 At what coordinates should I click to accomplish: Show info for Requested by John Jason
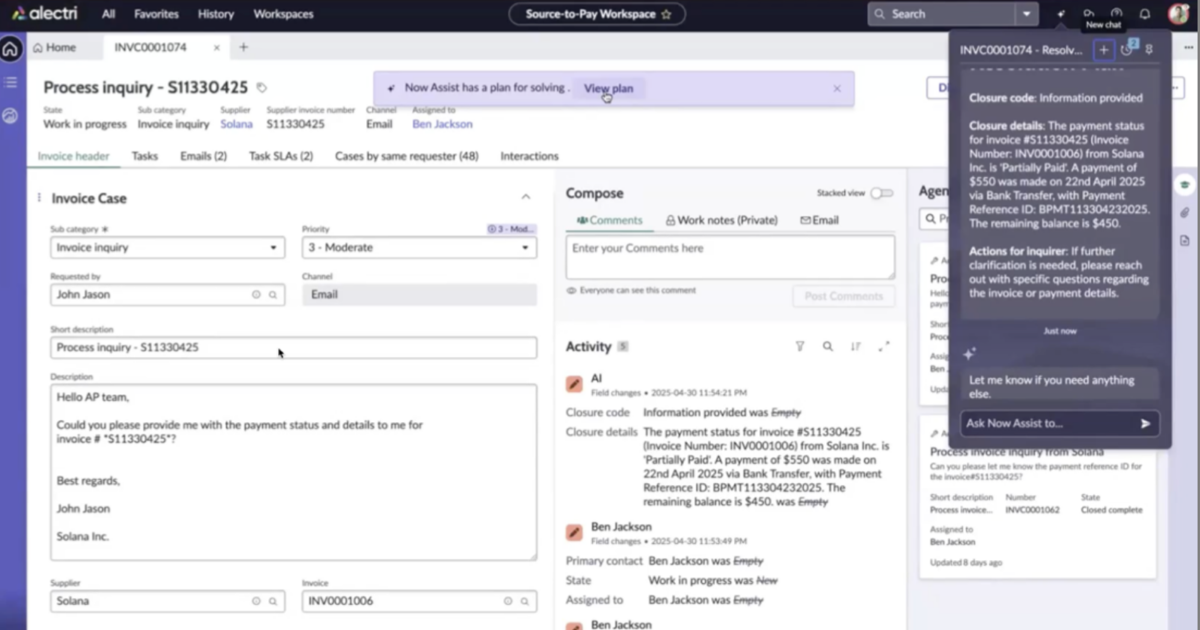[256, 295]
